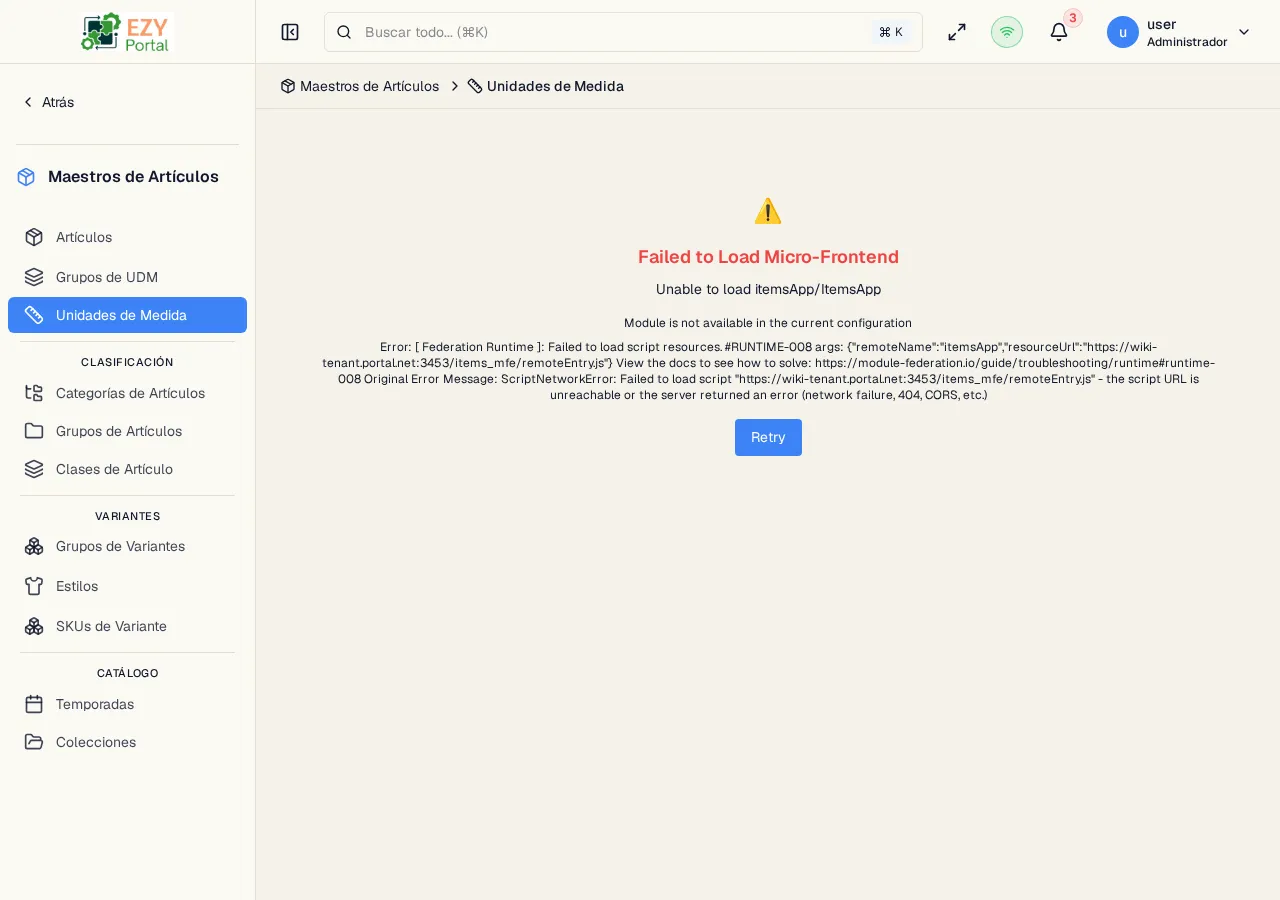Click 'Module is not available' message

pos(768,323)
